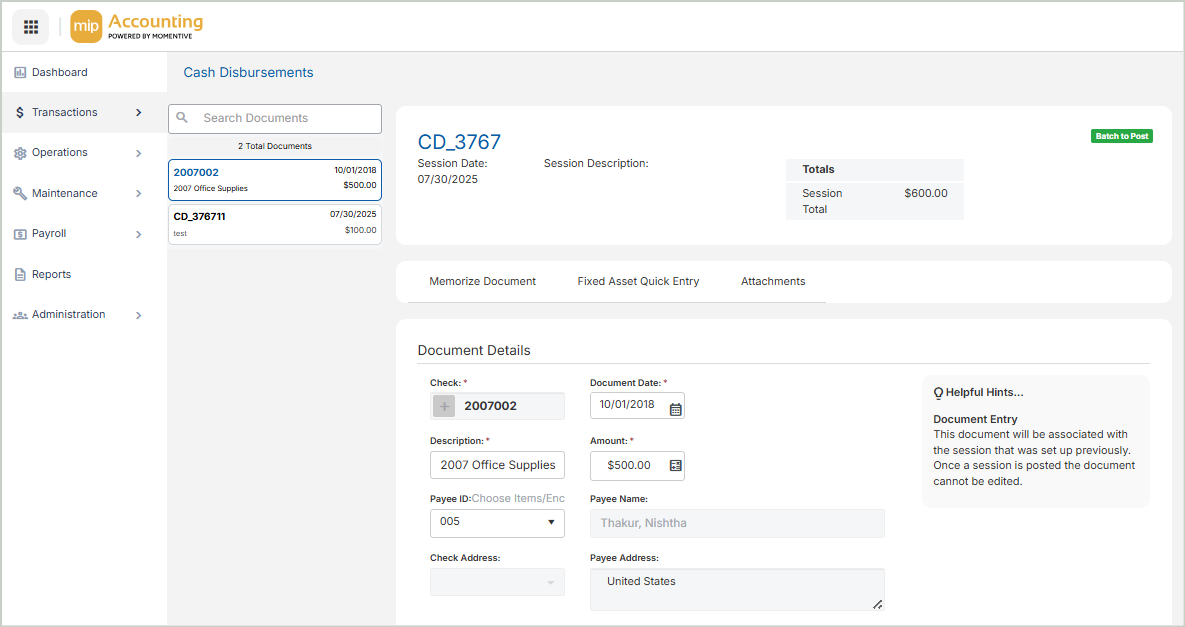The height and width of the screenshot is (627, 1185).
Task: Click the magnifier icon in Search Documents
Action: click(183, 118)
